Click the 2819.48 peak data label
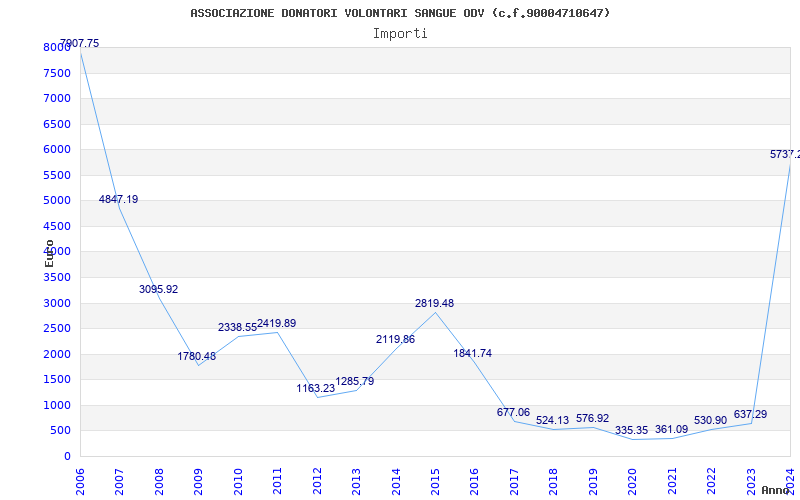 pos(434,304)
